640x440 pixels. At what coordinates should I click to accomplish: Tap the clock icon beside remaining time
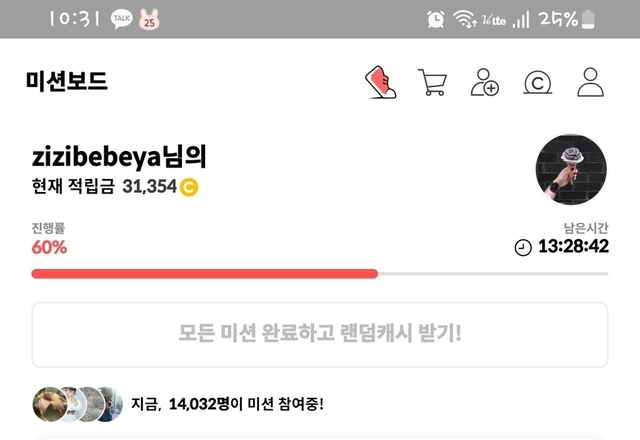tap(523, 247)
